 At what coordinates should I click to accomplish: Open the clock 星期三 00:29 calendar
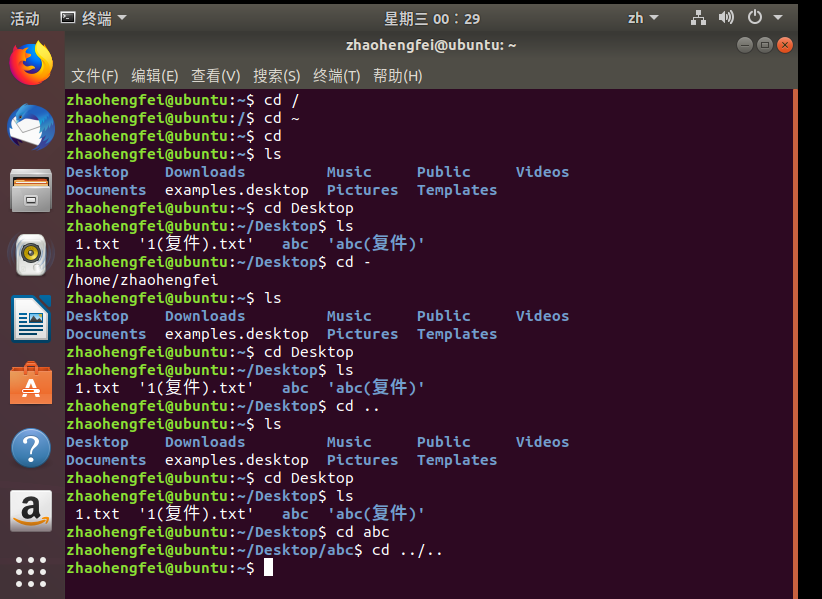click(x=432, y=19)
